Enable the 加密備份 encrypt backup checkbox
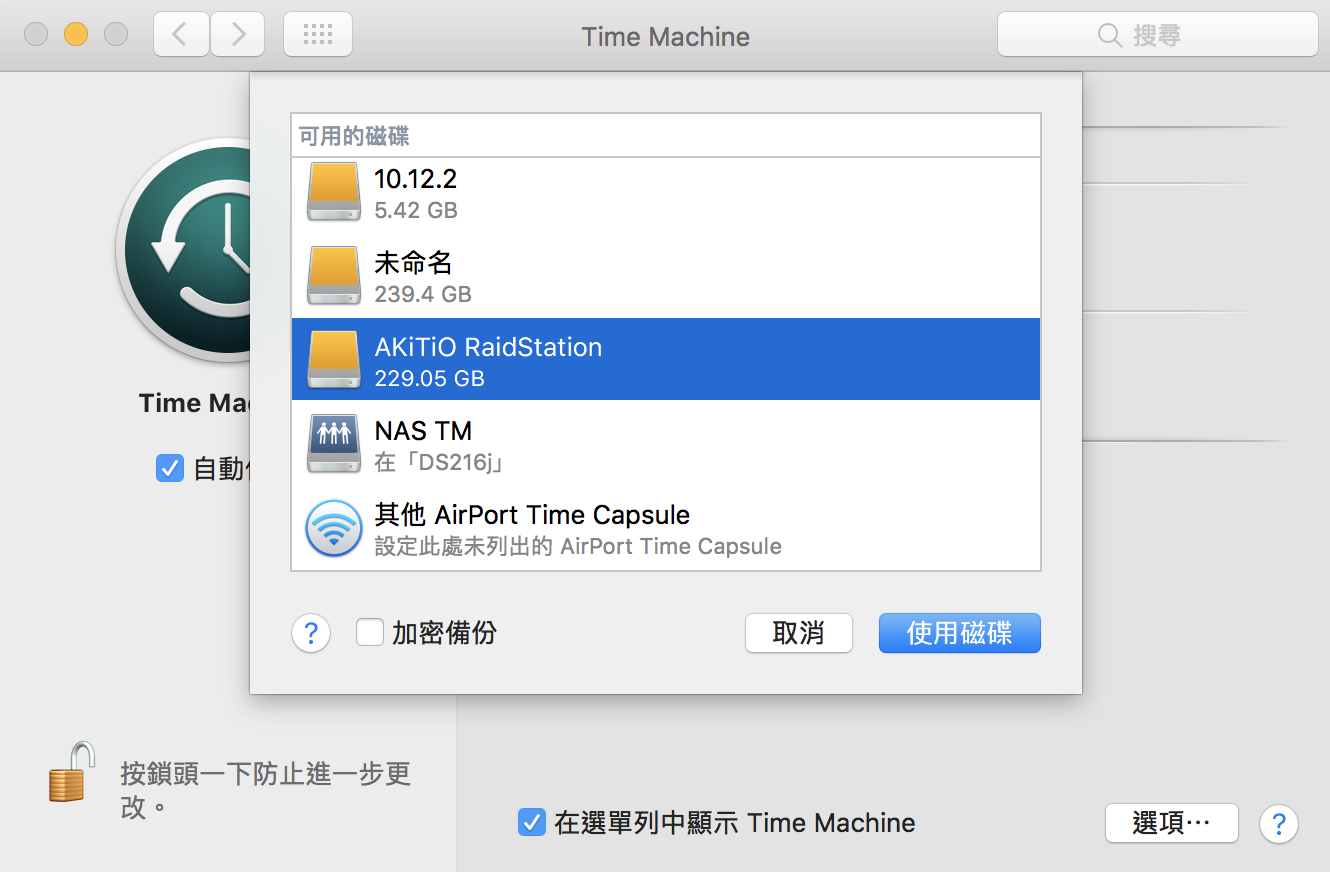 coord(370,633)
